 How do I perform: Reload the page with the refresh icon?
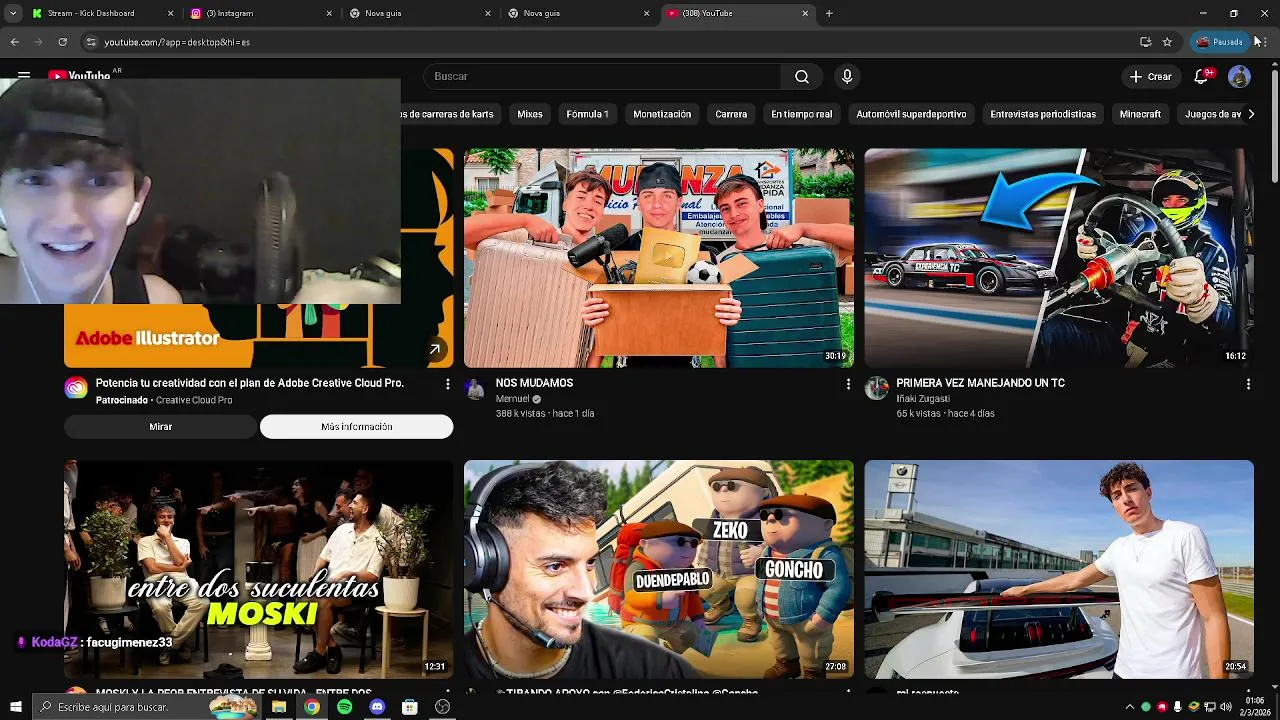[x=62, y=42]
